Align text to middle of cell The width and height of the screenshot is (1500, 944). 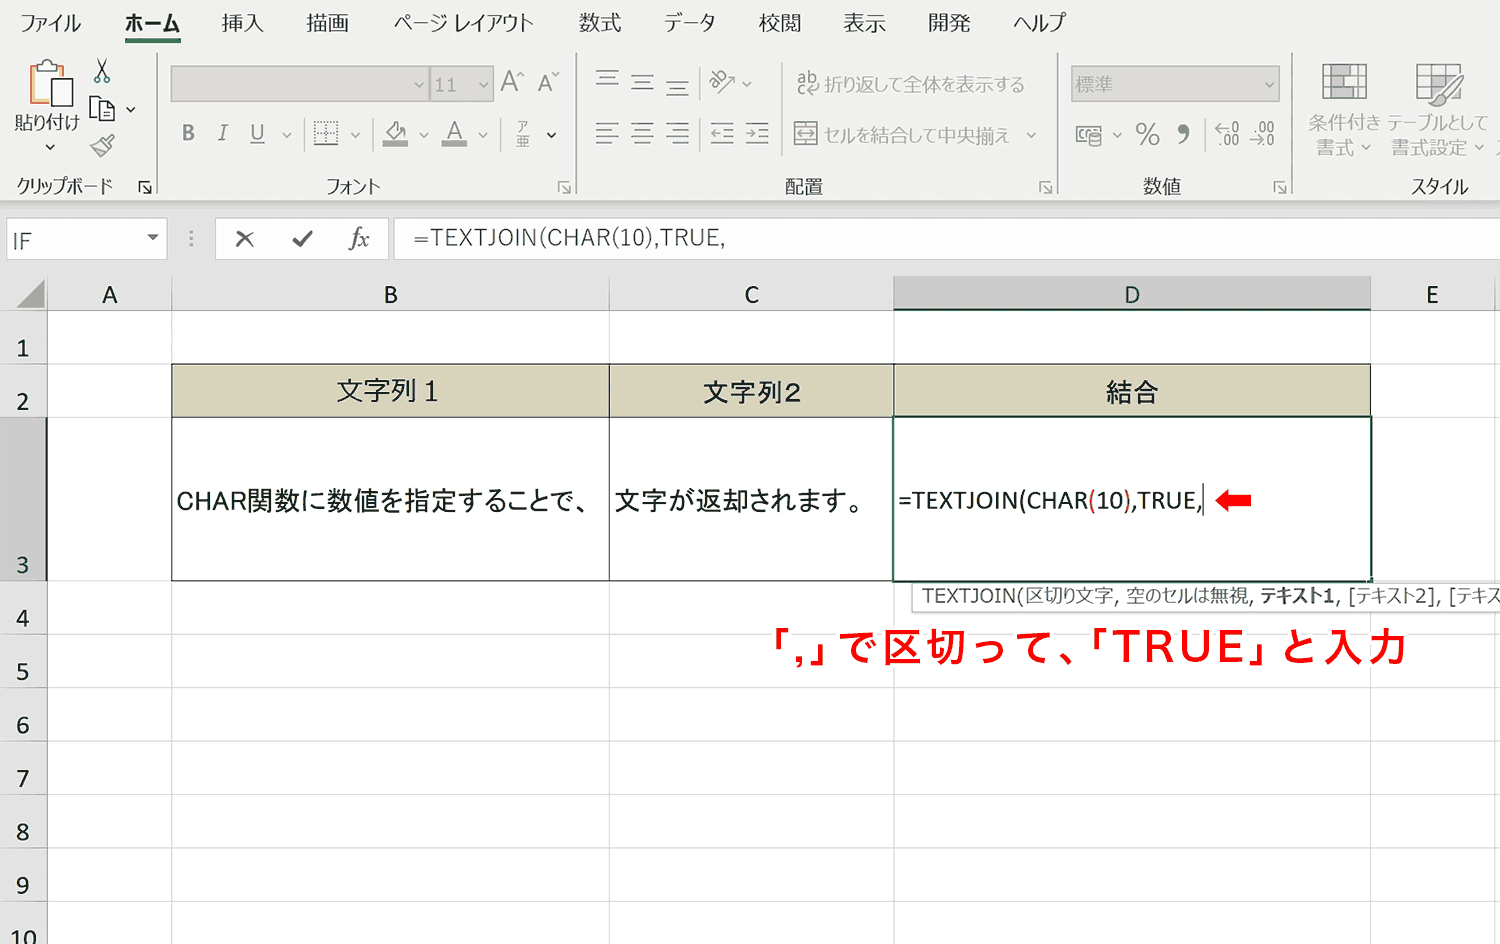click(642, 83)
